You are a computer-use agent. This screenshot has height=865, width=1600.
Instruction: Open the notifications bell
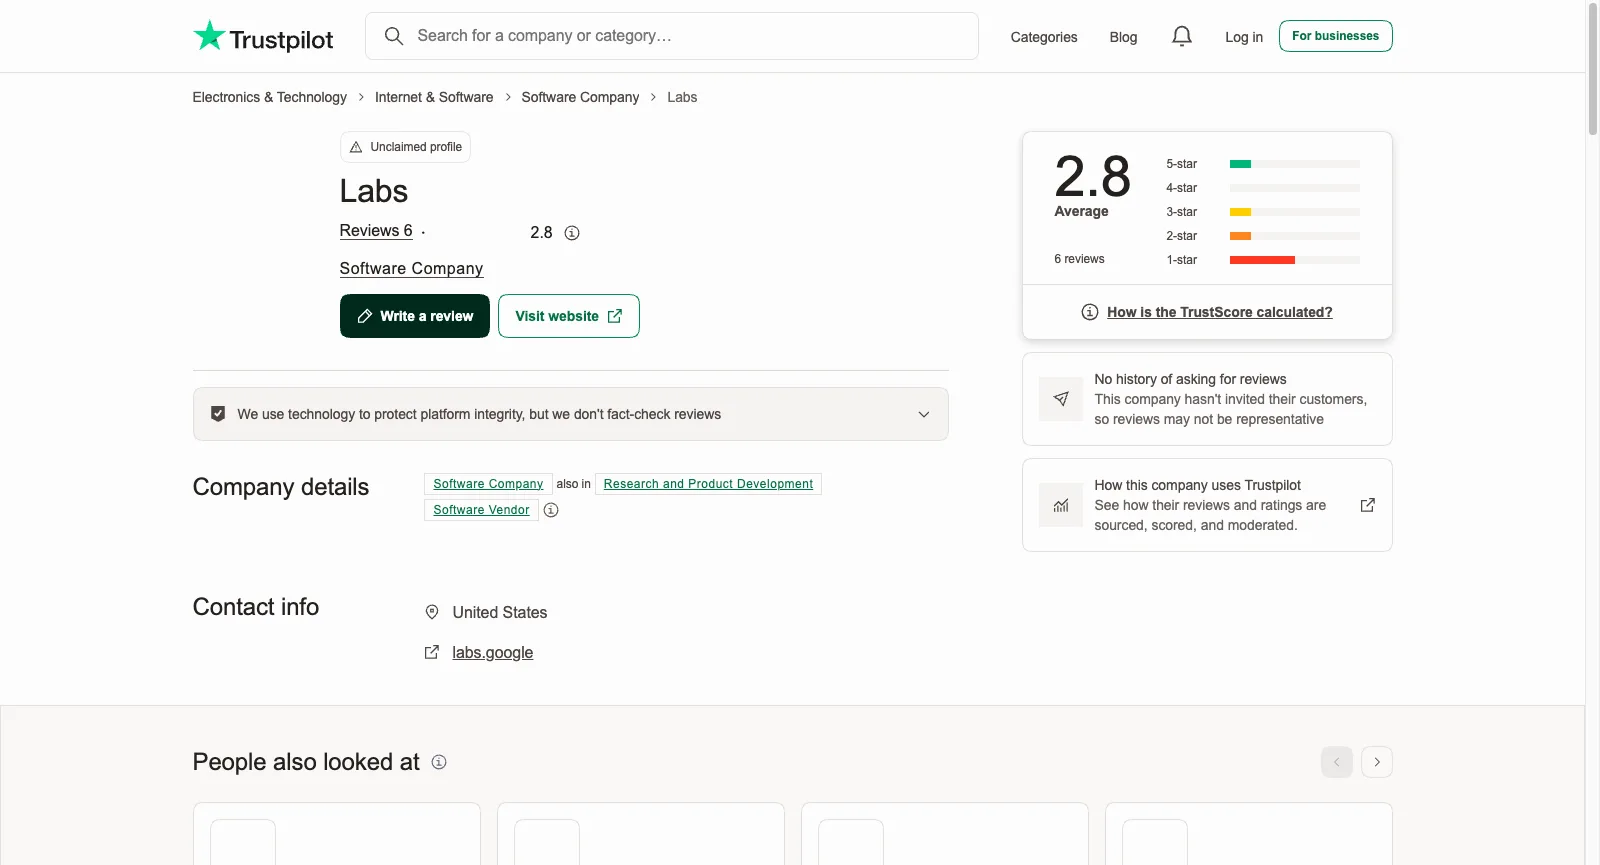1182,37
